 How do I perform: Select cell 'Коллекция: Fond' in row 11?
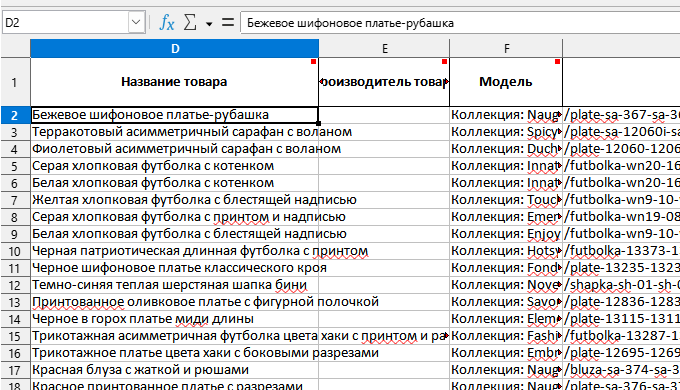click(506, 268)
